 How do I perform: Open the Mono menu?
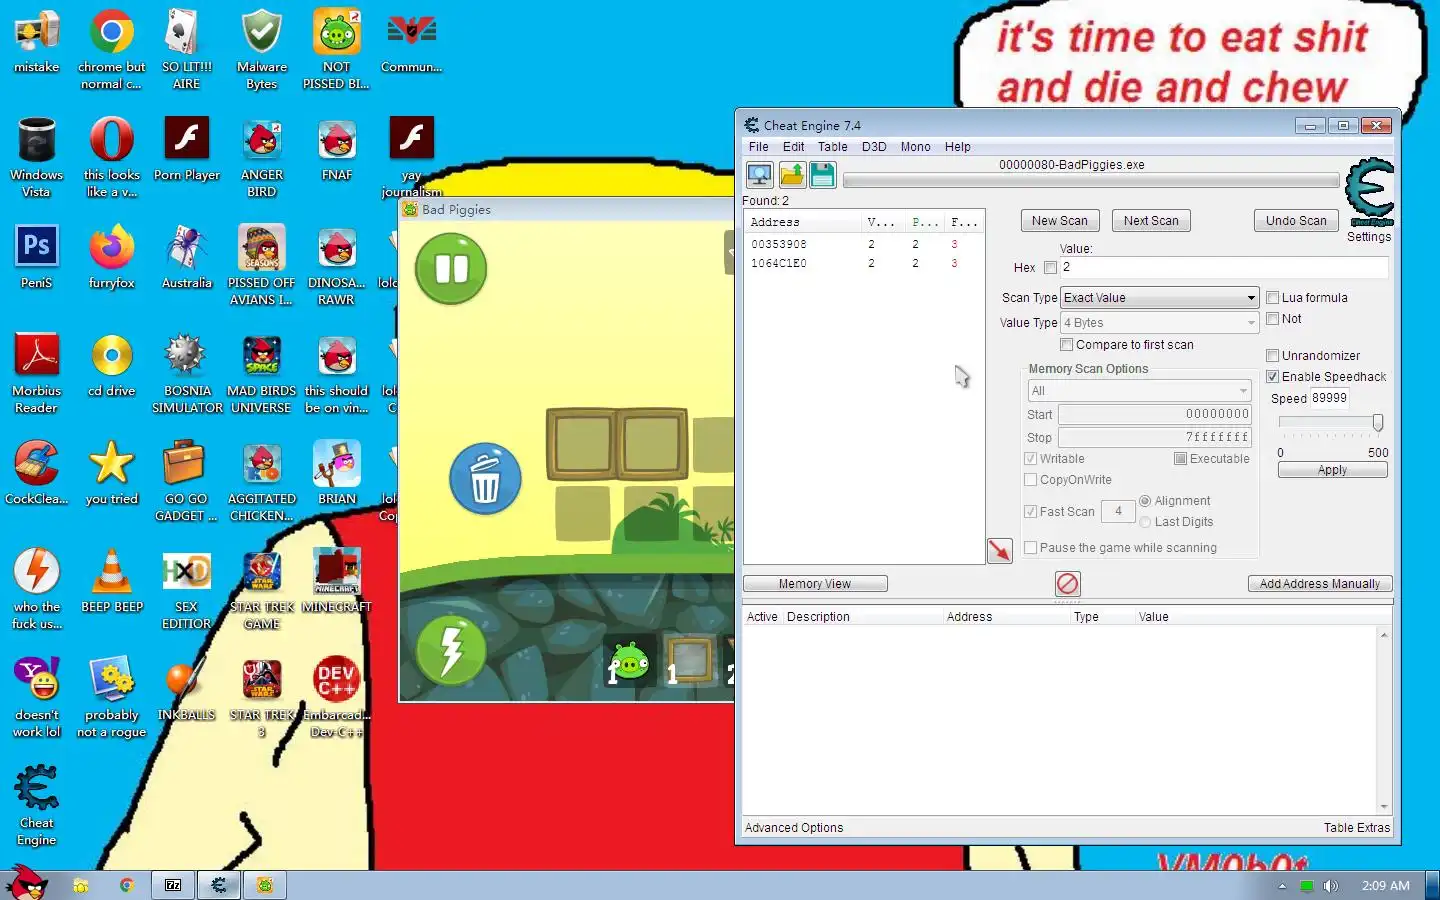click(x=915, y=147)
